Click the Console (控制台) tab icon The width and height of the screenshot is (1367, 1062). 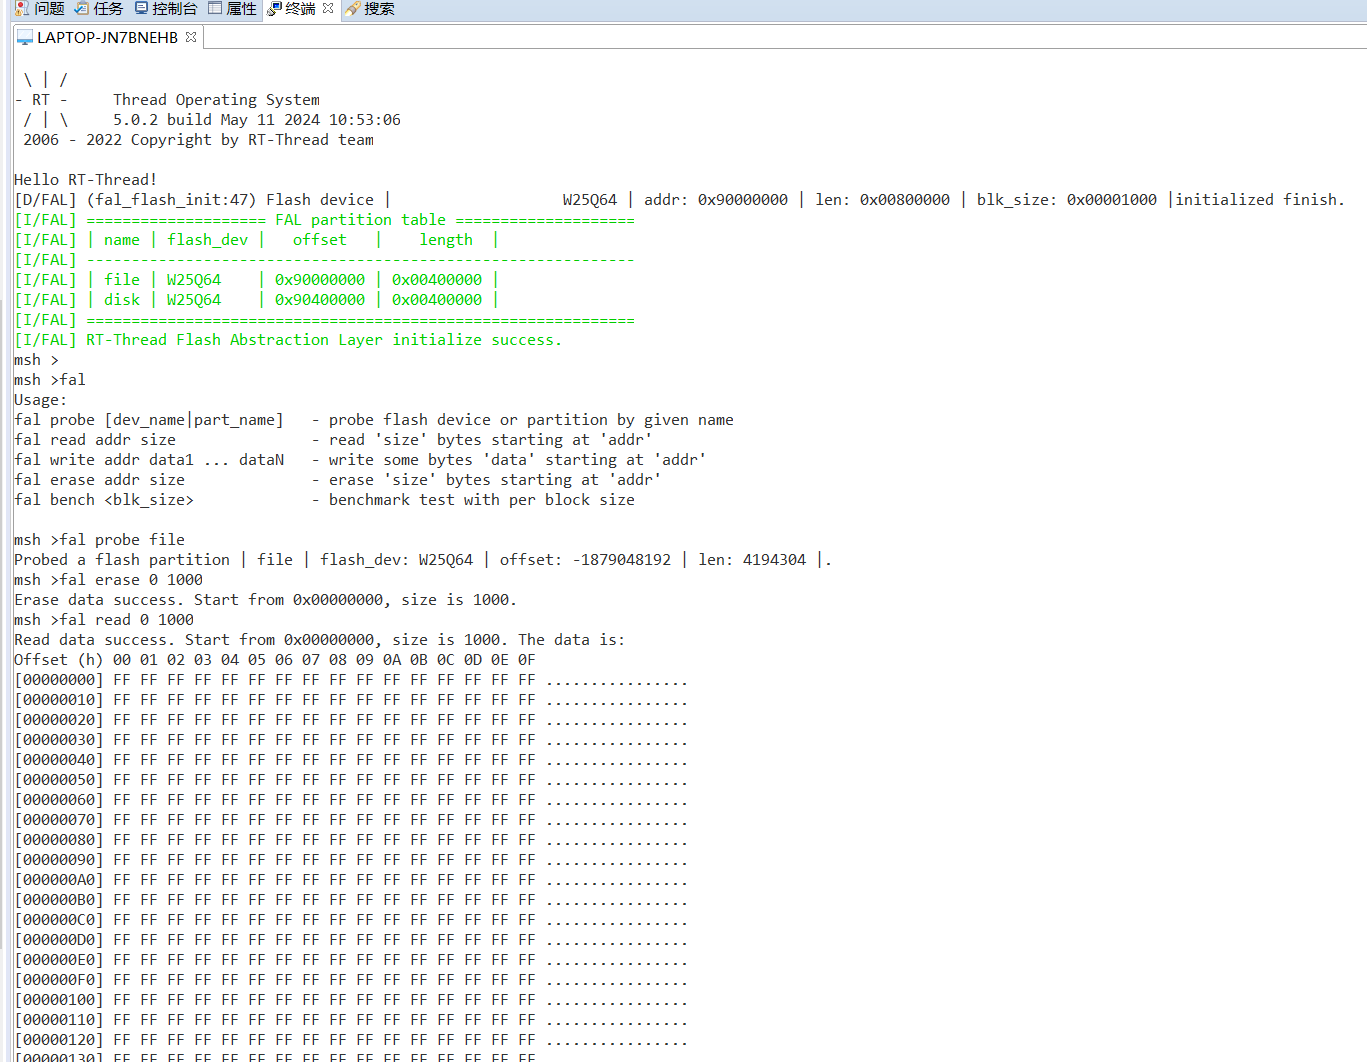tap(140, 9)
